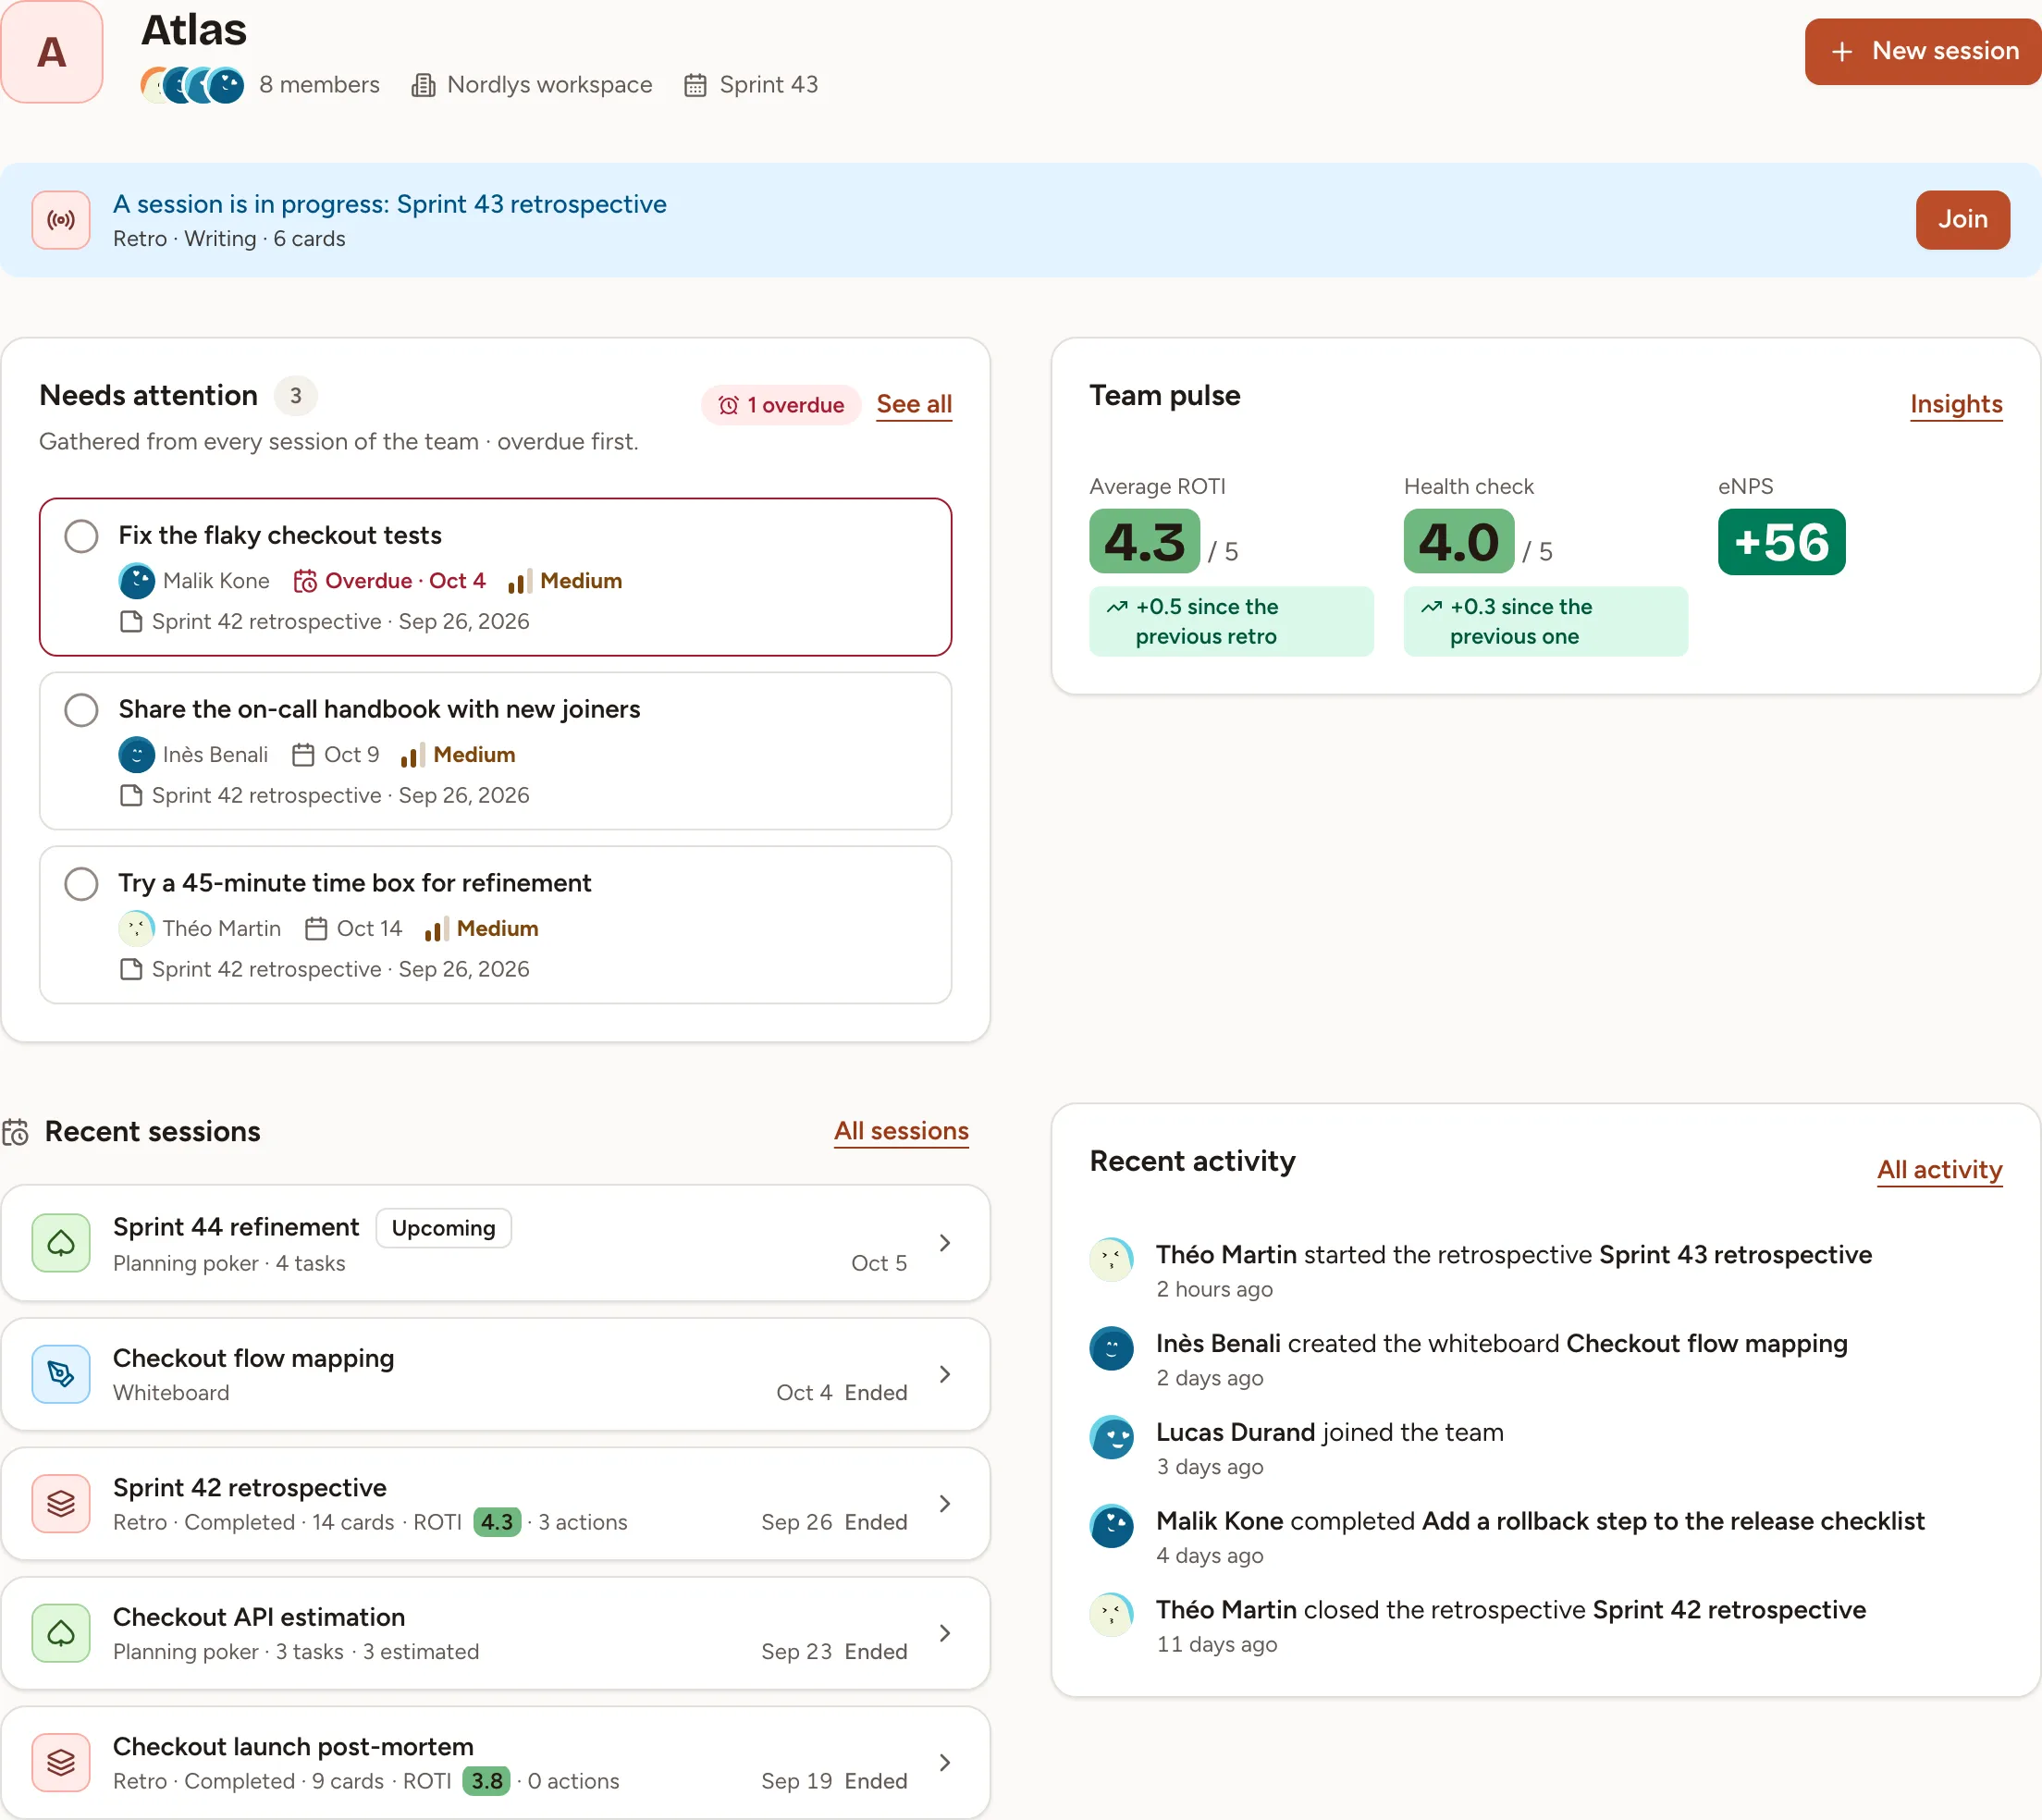Start a New session
Image resolution: width=2042 pixels, height=1820 pixels.
[x=1922, y=51]
